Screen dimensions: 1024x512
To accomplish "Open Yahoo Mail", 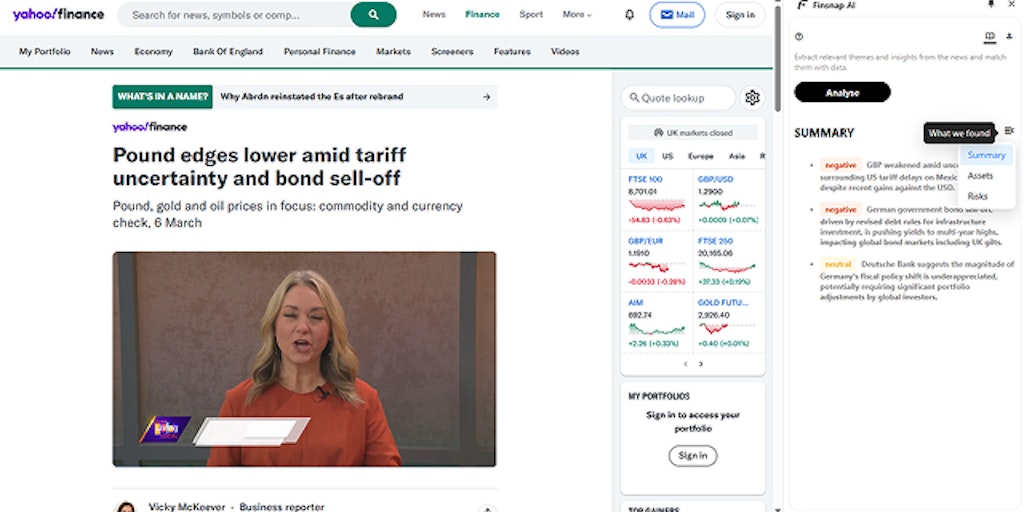I will point(677,14).
